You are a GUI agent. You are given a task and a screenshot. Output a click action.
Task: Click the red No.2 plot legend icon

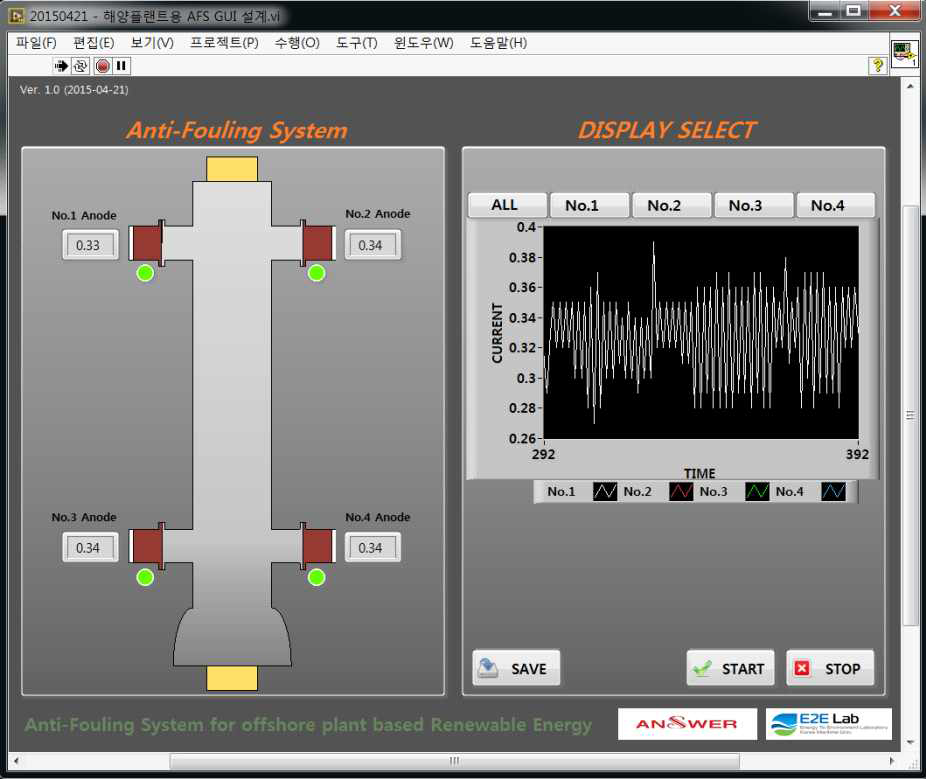click(x=681, y=491)
